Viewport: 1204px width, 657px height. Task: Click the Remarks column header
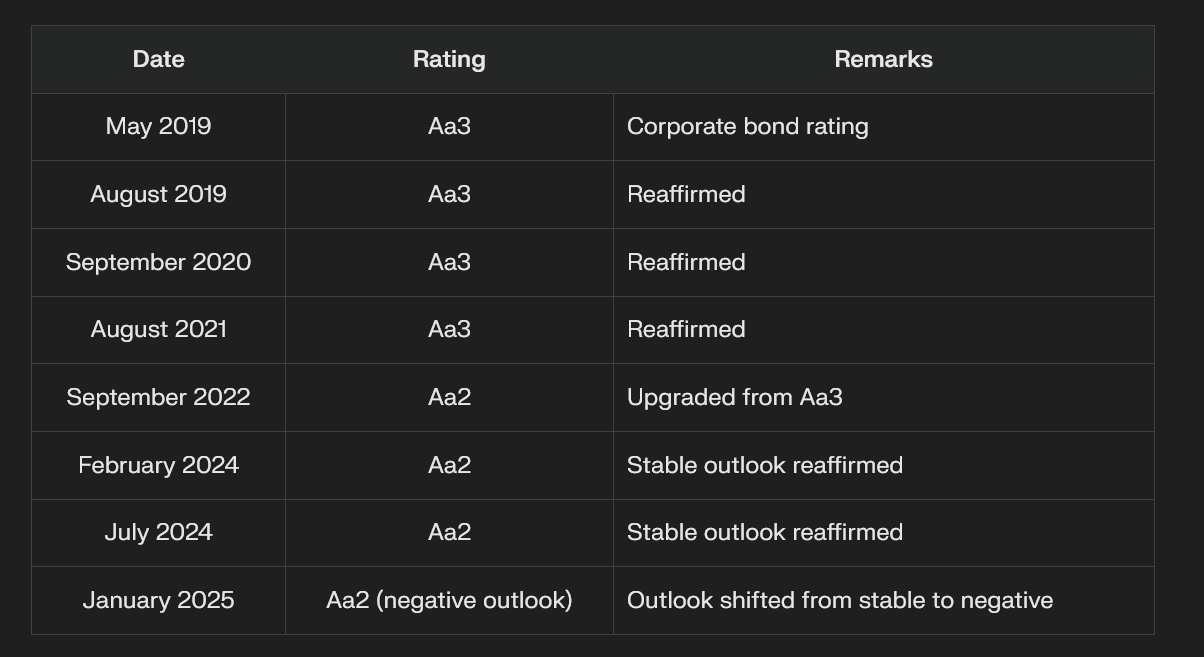point(883,59)
